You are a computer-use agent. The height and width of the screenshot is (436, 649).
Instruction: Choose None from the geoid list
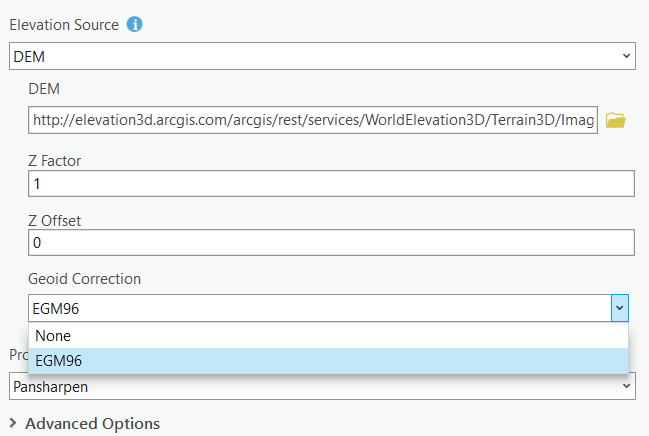pos(53,336)
